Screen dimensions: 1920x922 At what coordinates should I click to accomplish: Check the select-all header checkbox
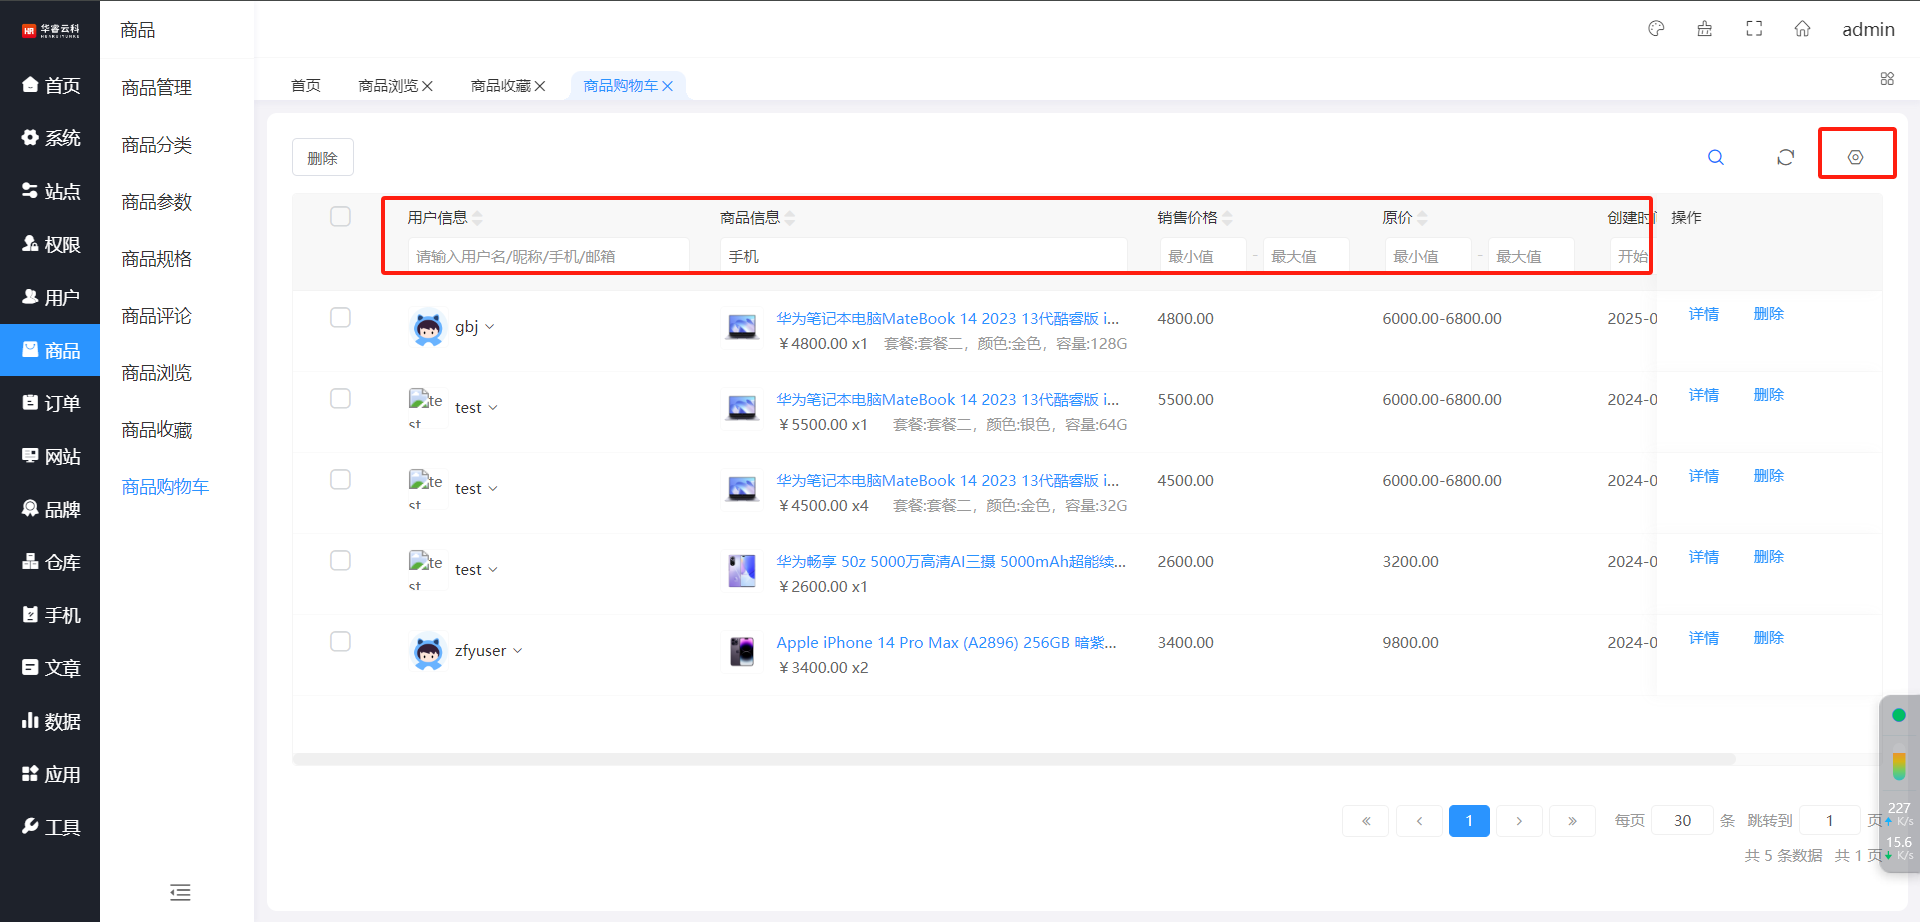(x=340, y=217)
